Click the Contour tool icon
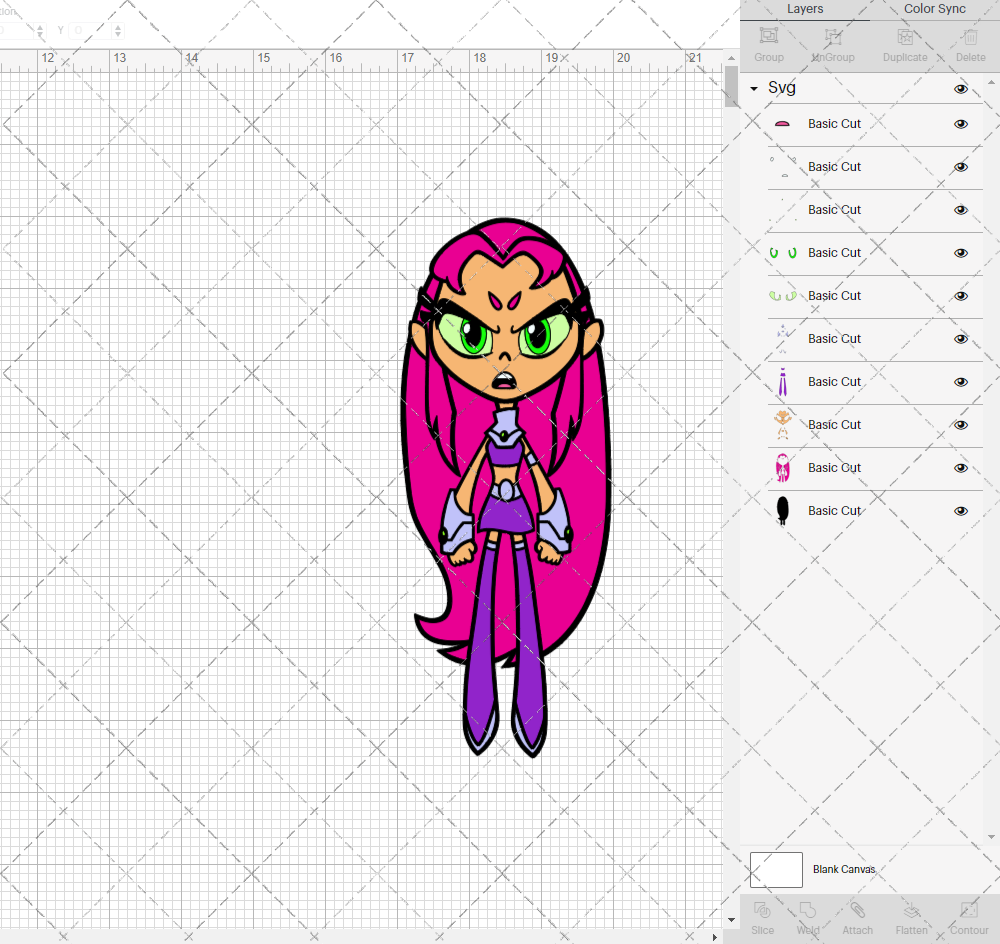This screenshot has height=944, width=1000. click(x=969, y=909)
